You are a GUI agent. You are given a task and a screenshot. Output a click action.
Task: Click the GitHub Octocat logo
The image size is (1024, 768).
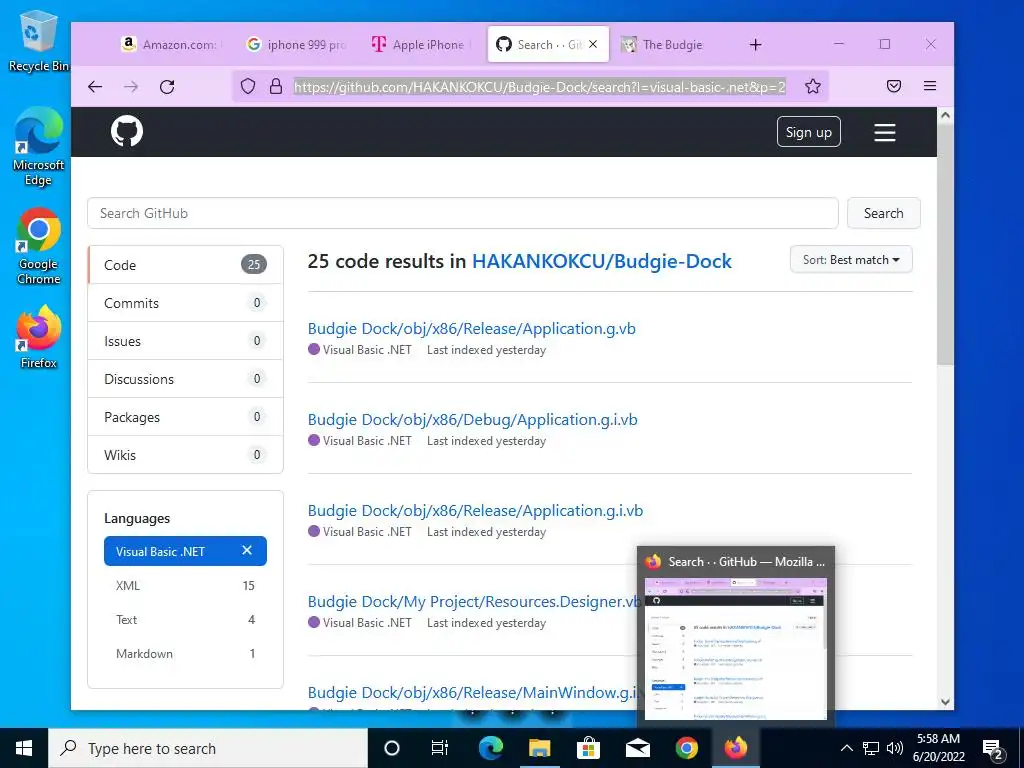coord(127,131)
